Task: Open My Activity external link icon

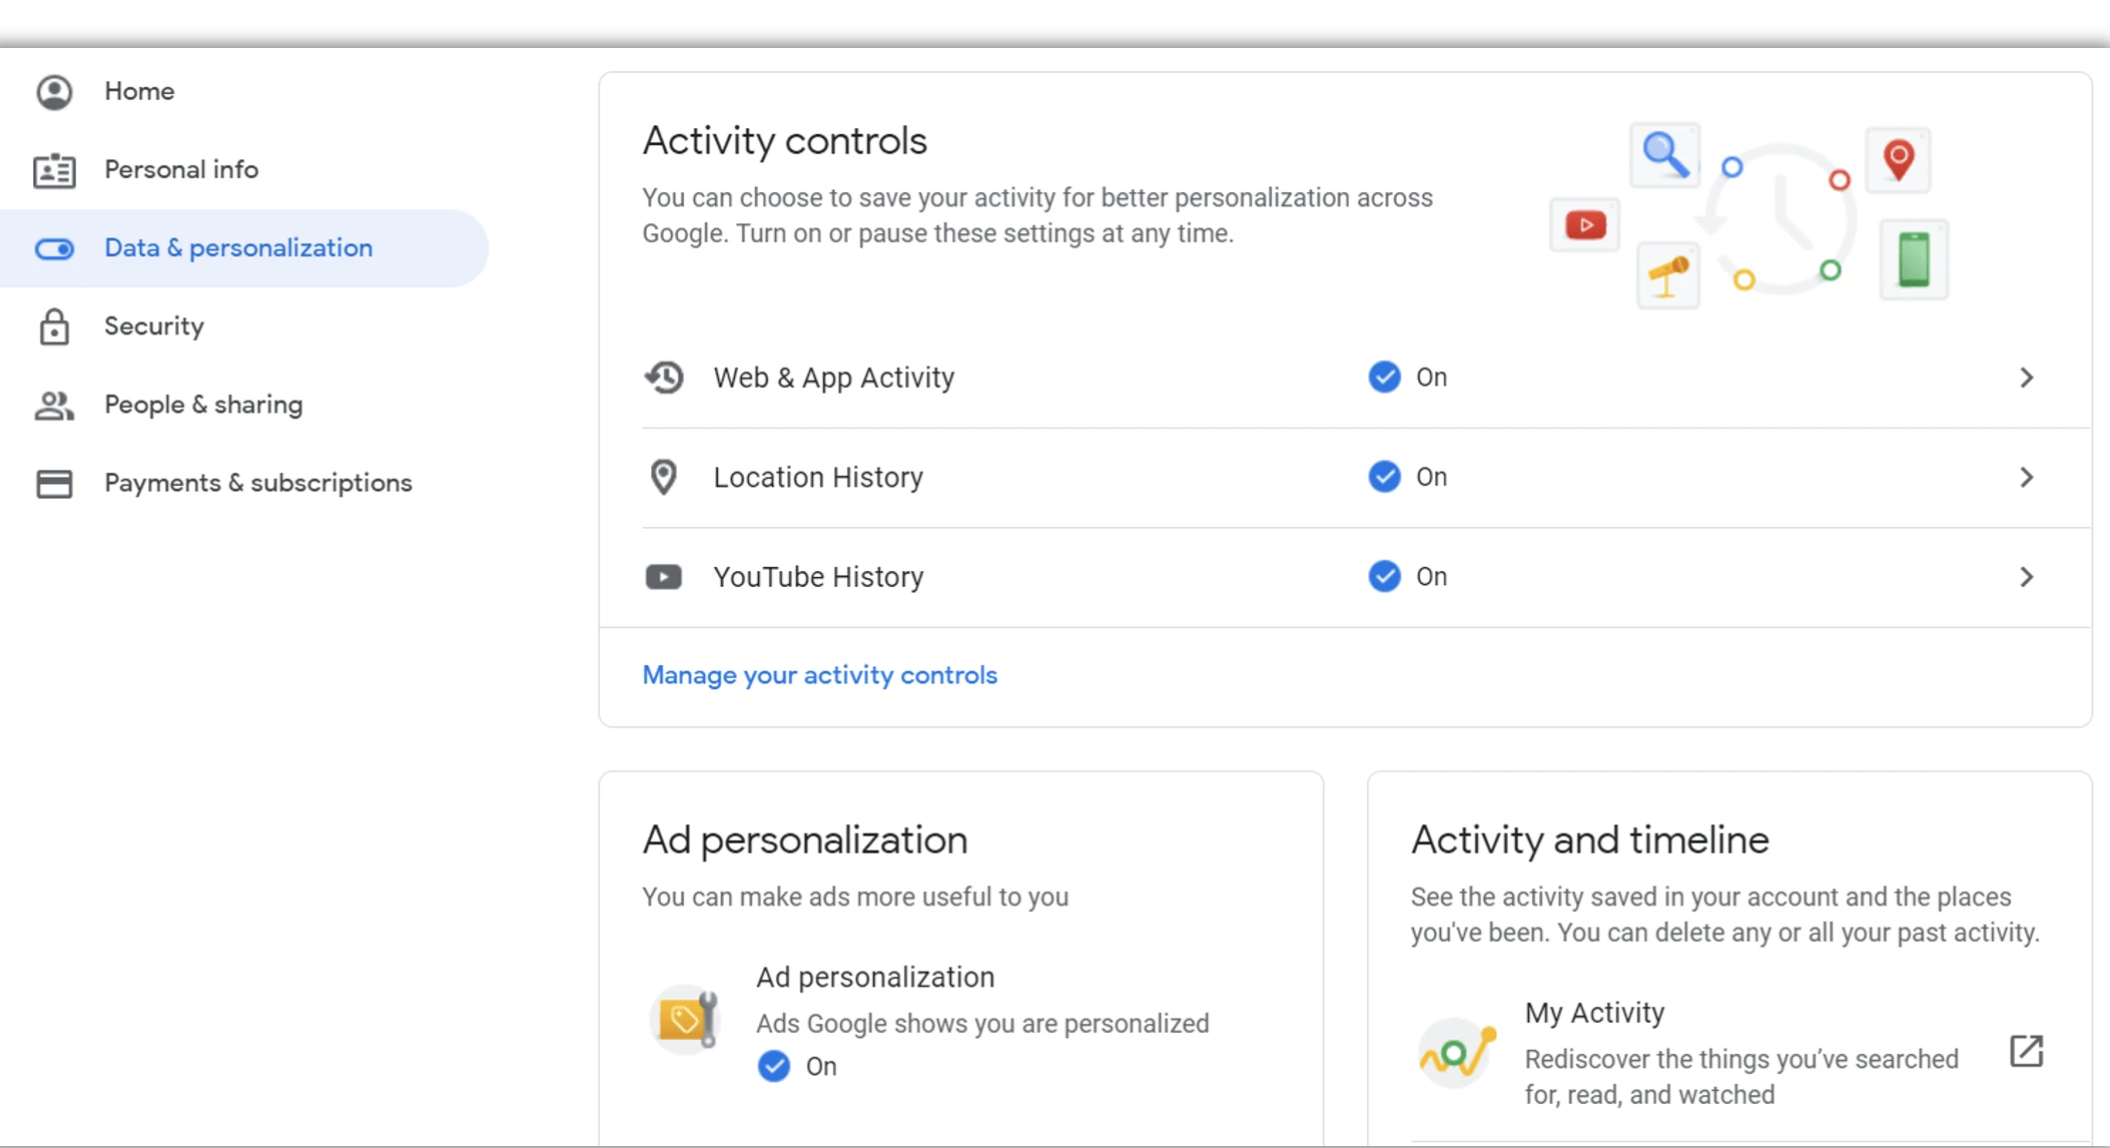Action: (2026, 1051)
